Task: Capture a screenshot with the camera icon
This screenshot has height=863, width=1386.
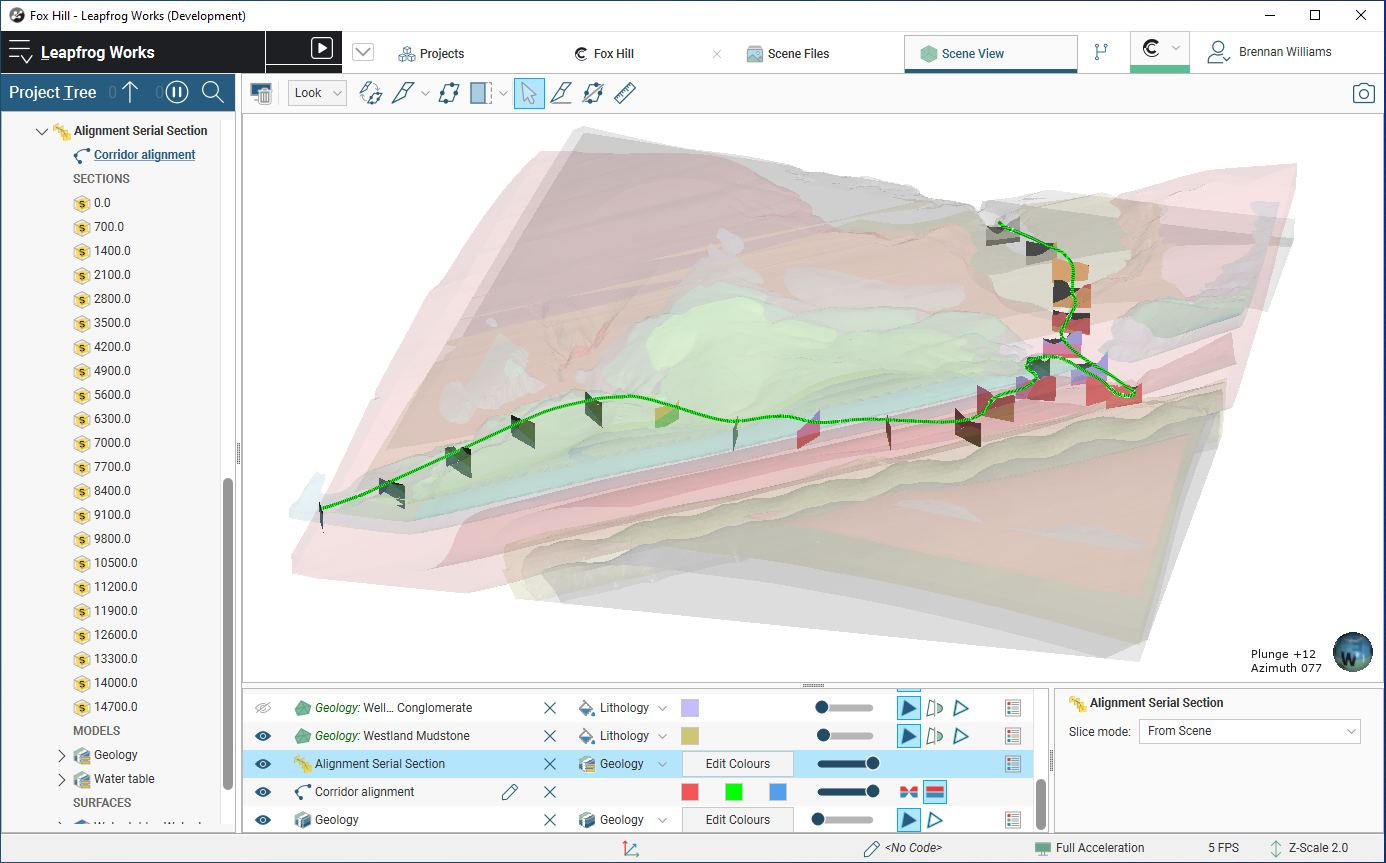Action: (x=1364, y=92)
